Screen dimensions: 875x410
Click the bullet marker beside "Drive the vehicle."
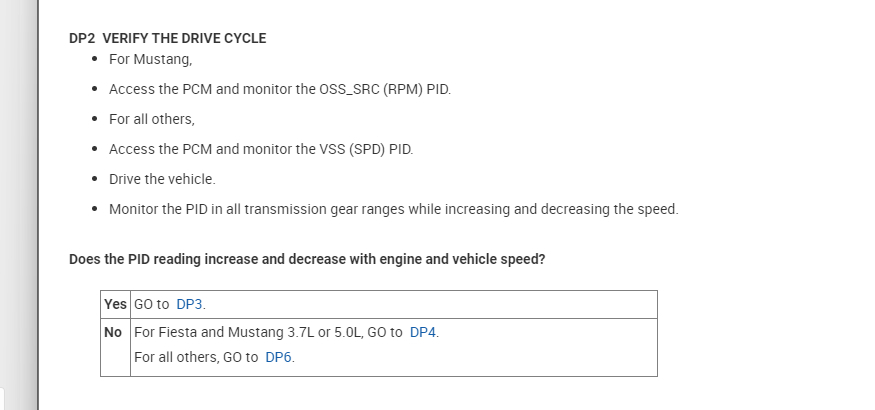[x=94, y=179]
